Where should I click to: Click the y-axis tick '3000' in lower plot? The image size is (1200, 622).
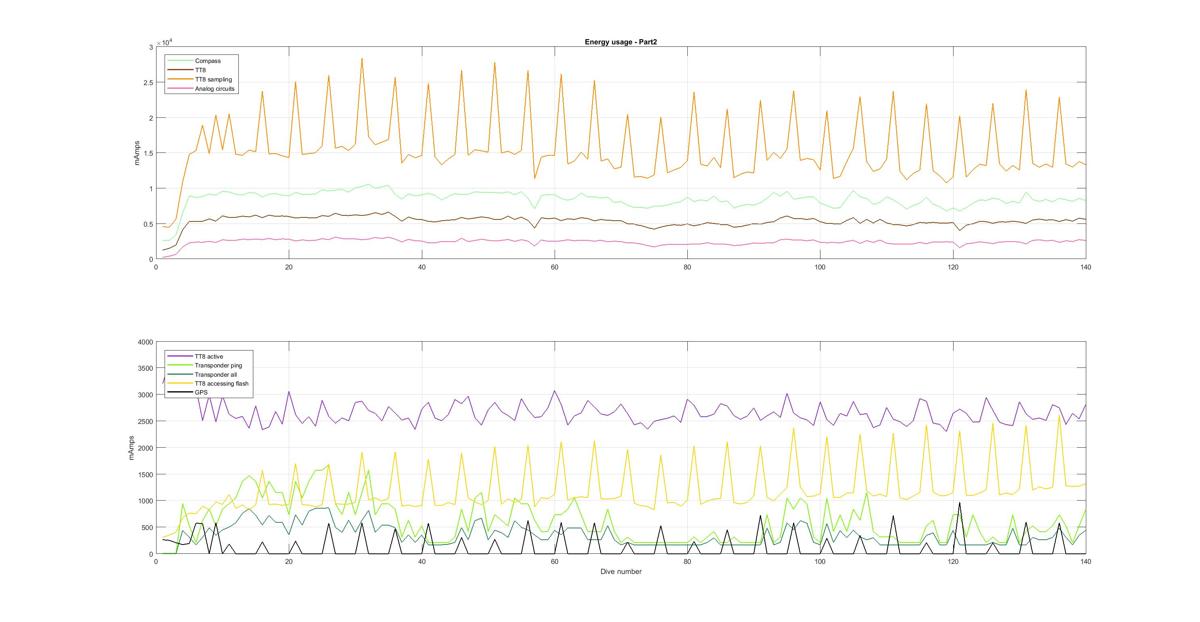(x=145, y=395)
